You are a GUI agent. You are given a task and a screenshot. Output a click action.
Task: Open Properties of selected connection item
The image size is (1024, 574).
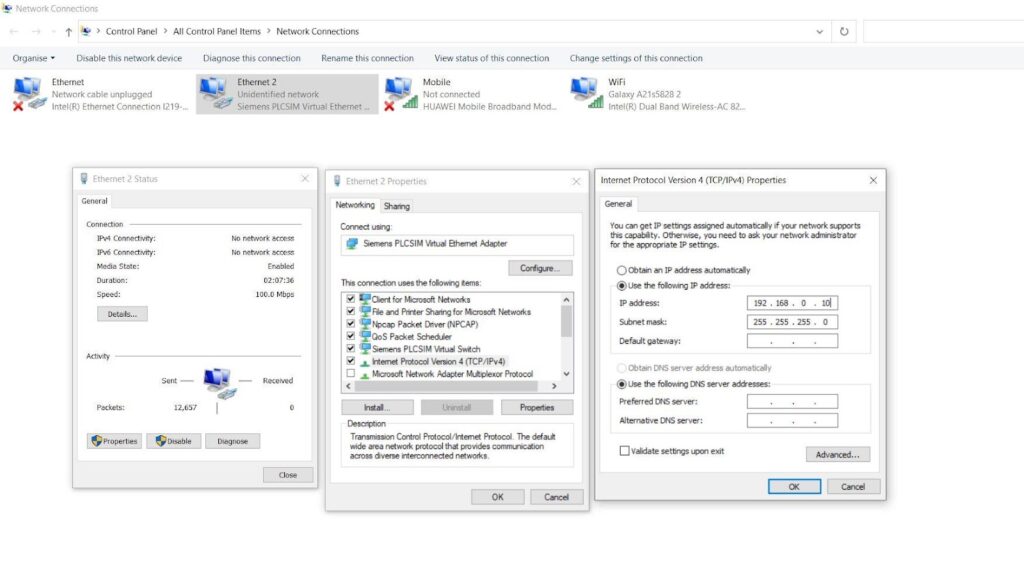pyautogui.click(x=537, y=407)
